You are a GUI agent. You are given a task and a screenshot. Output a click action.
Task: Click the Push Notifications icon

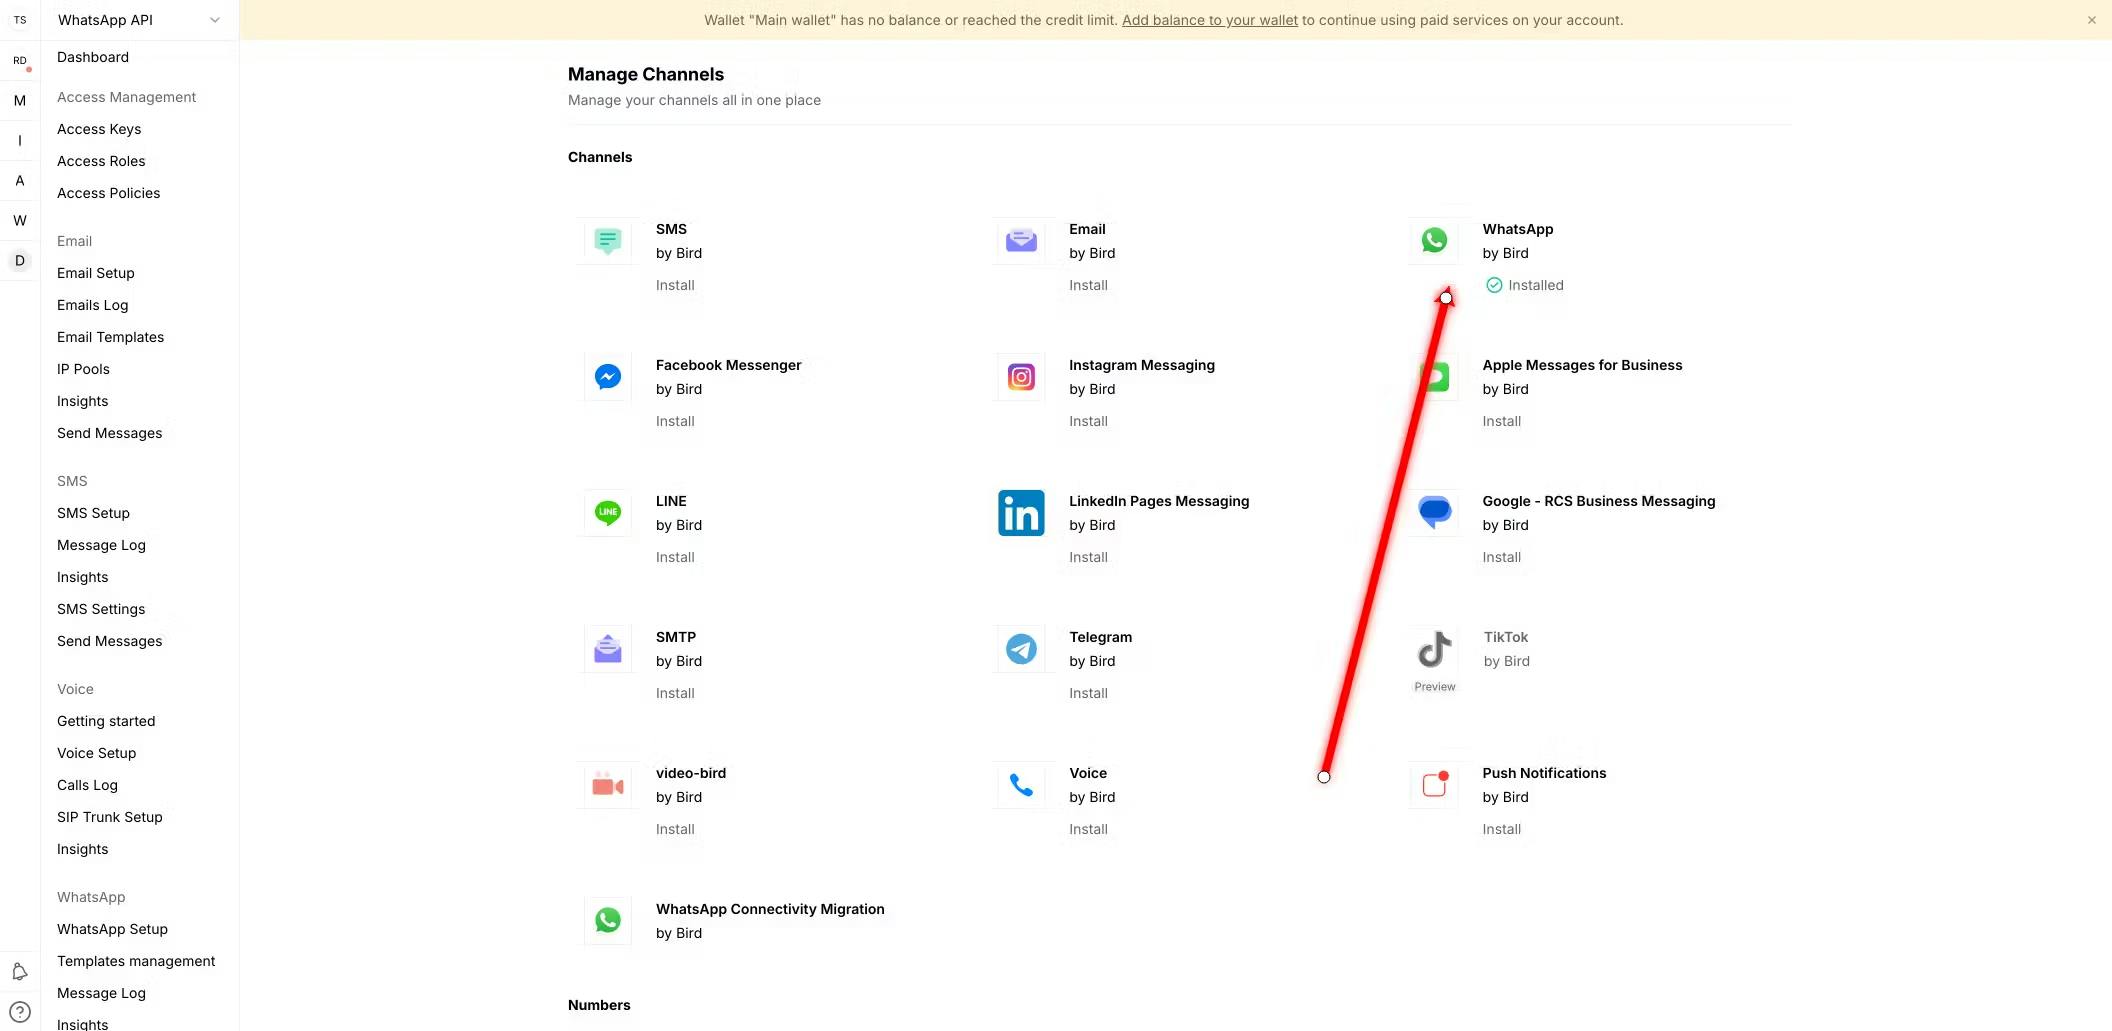click(1434, 785)
